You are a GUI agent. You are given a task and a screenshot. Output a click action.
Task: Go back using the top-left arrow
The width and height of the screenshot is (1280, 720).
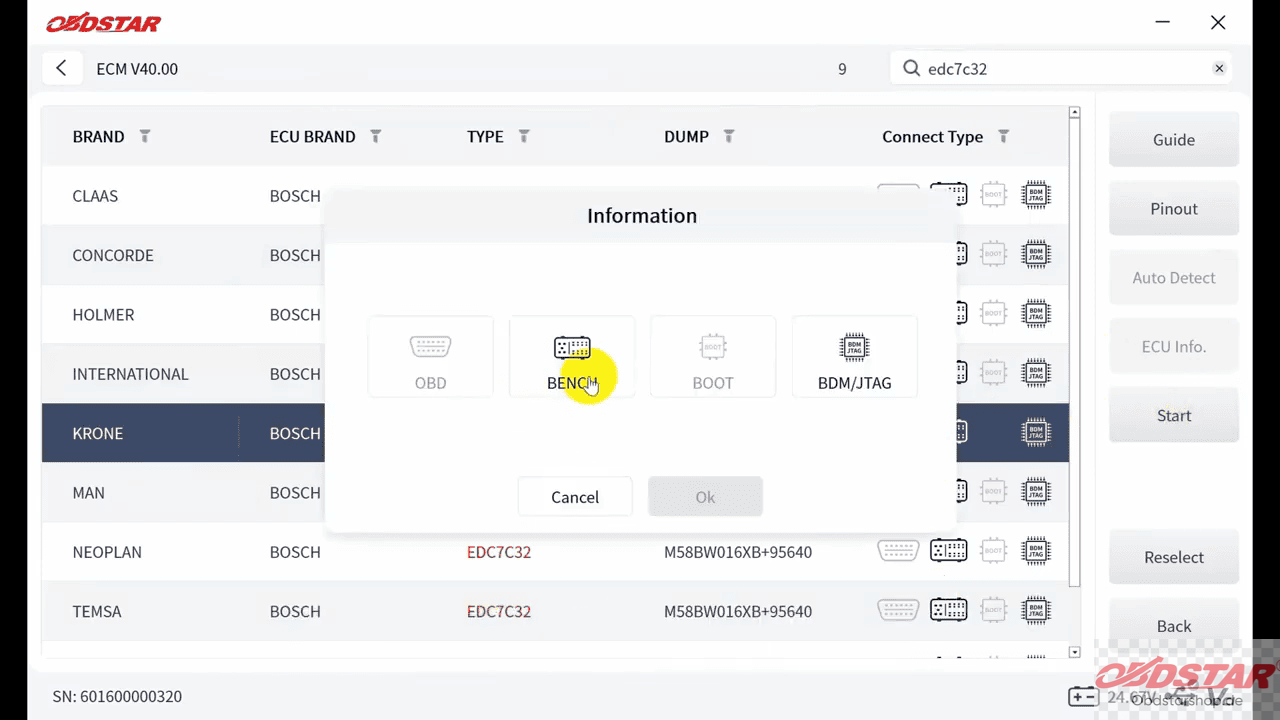click(62, 68)
